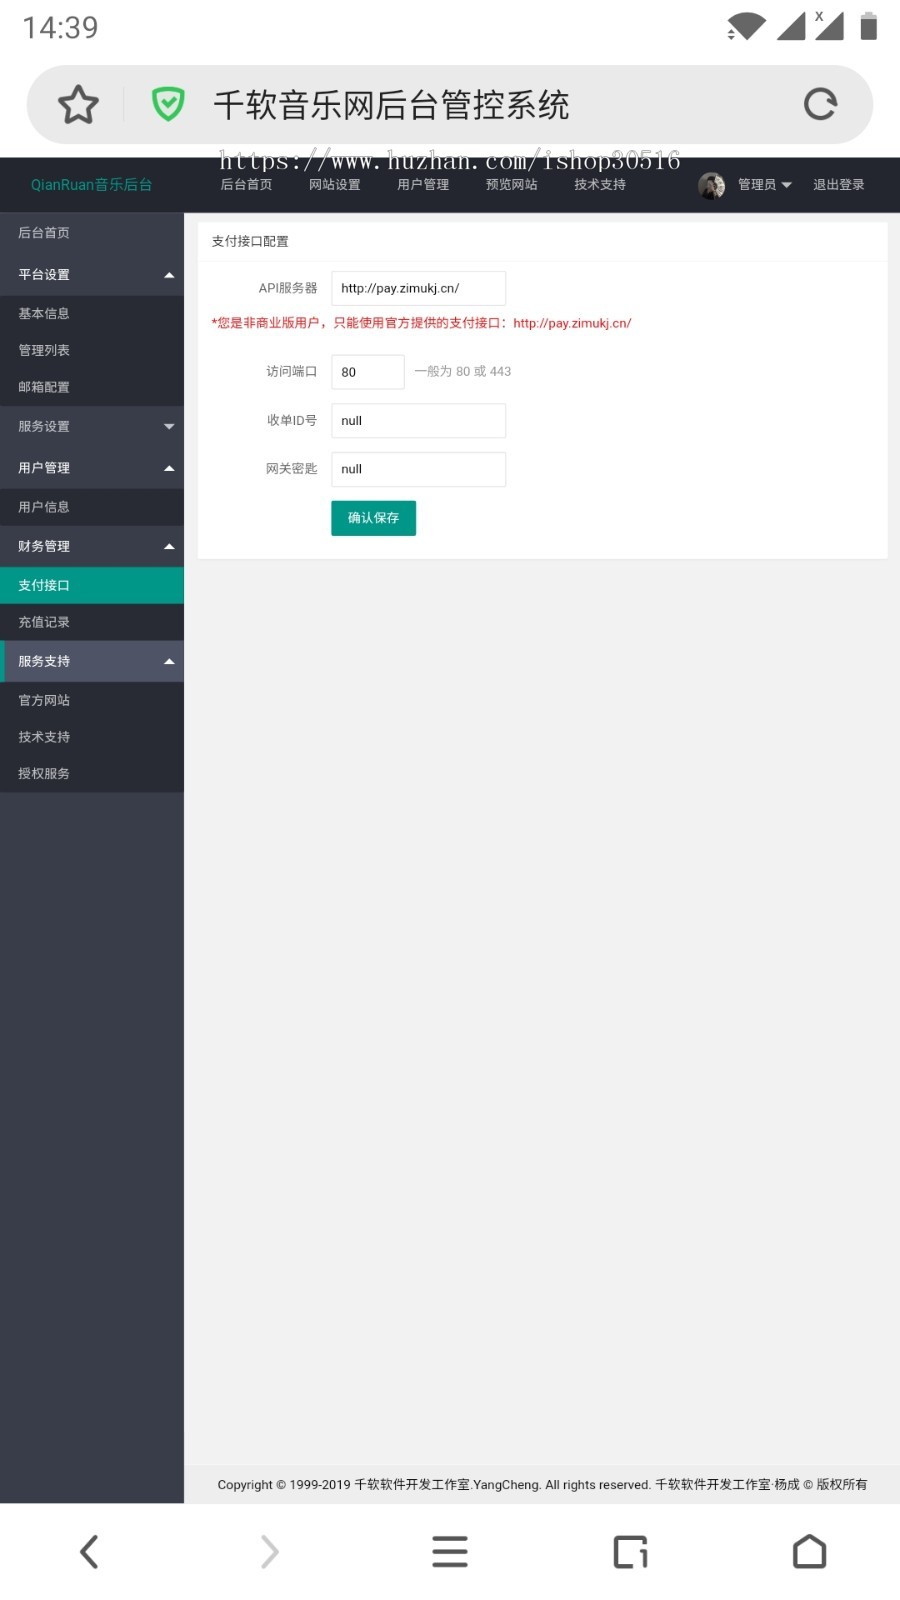Reload page with the refresh icon
This screenshot has height=1600, width=900.
pos(820,104)
